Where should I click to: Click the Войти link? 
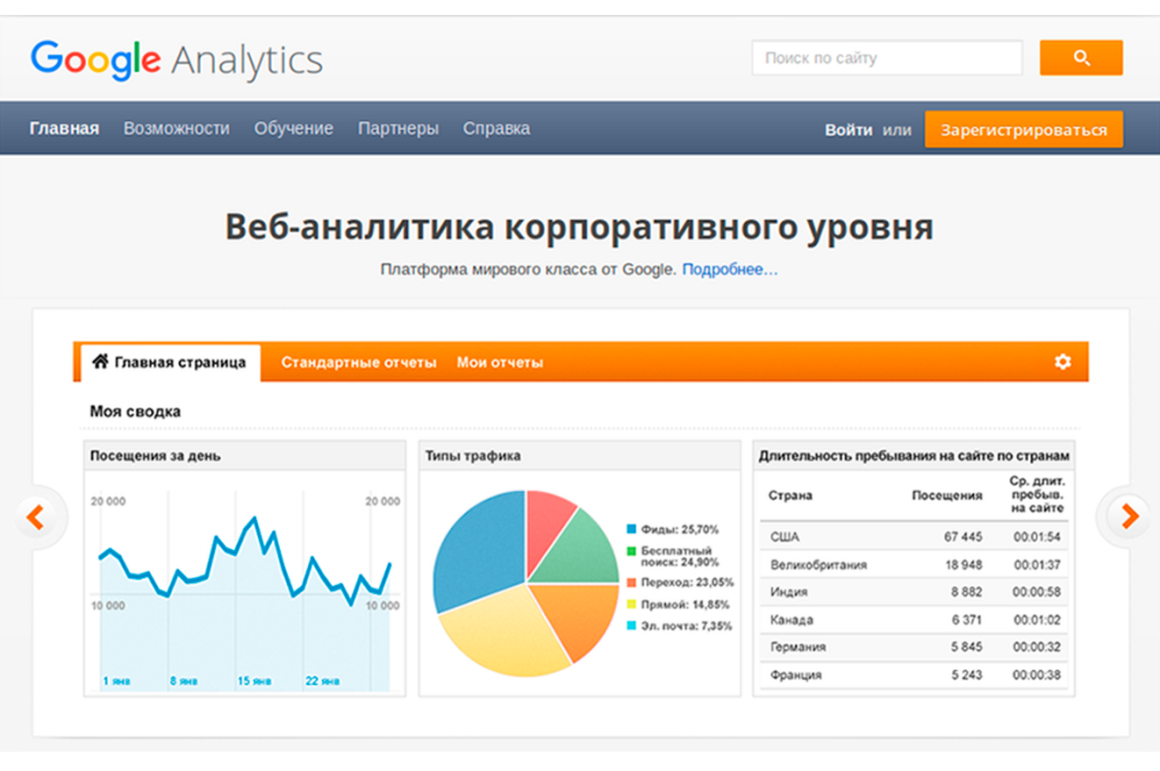point(849,130)
